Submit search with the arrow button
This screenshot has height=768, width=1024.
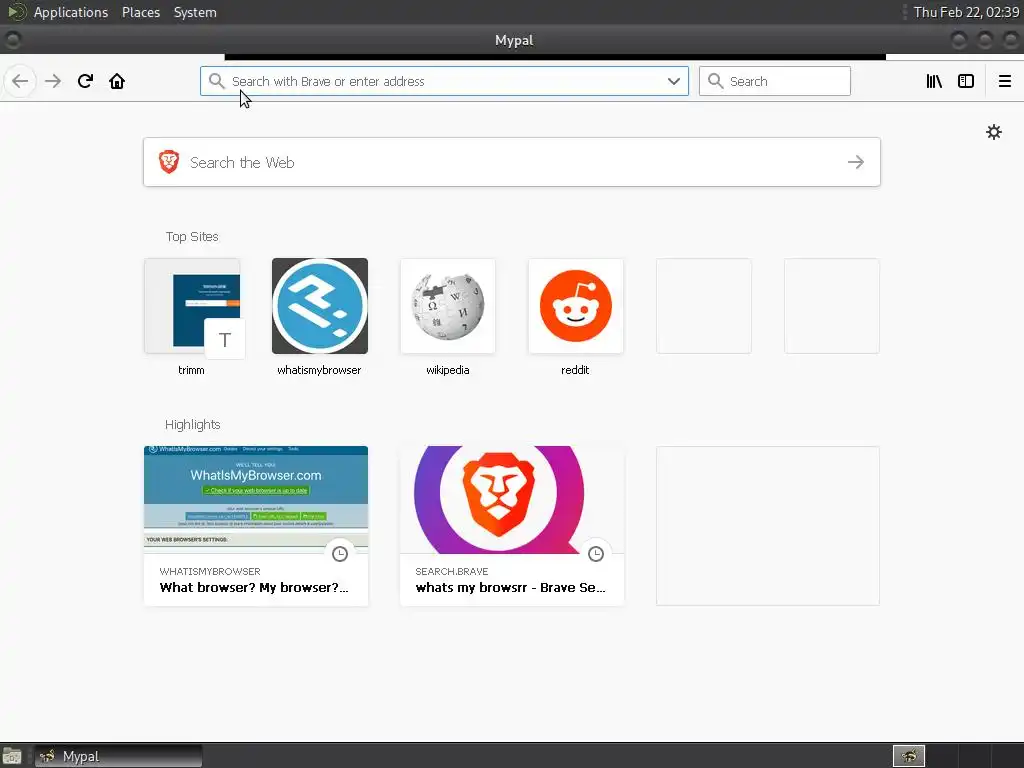coord(856,162)
